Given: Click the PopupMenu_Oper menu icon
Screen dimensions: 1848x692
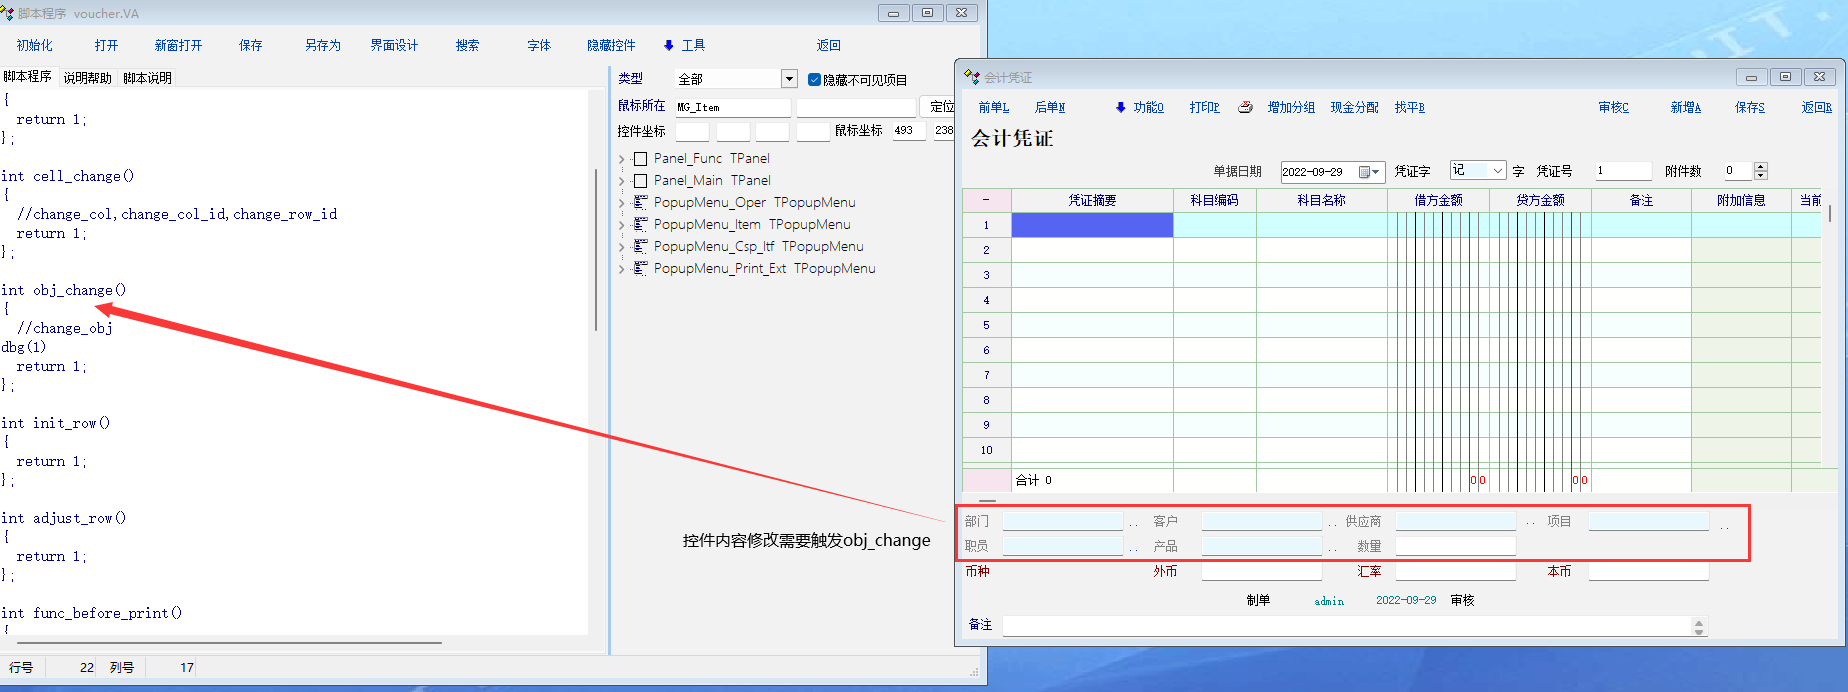Looking at the screenshot, I should point(641,202).
